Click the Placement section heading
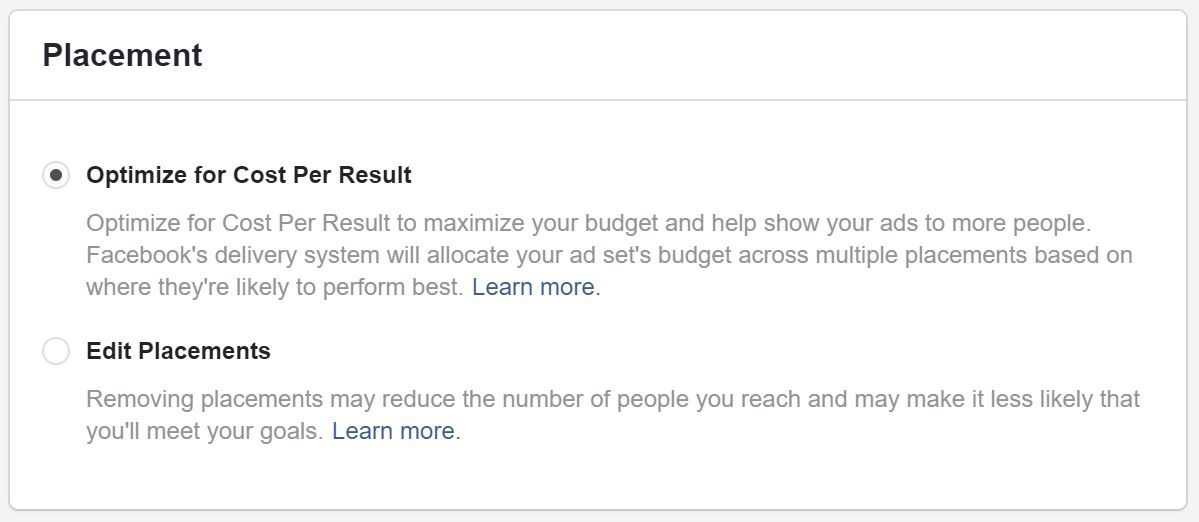This screenshot has height=522, width=1199. (x=122, y=55)
